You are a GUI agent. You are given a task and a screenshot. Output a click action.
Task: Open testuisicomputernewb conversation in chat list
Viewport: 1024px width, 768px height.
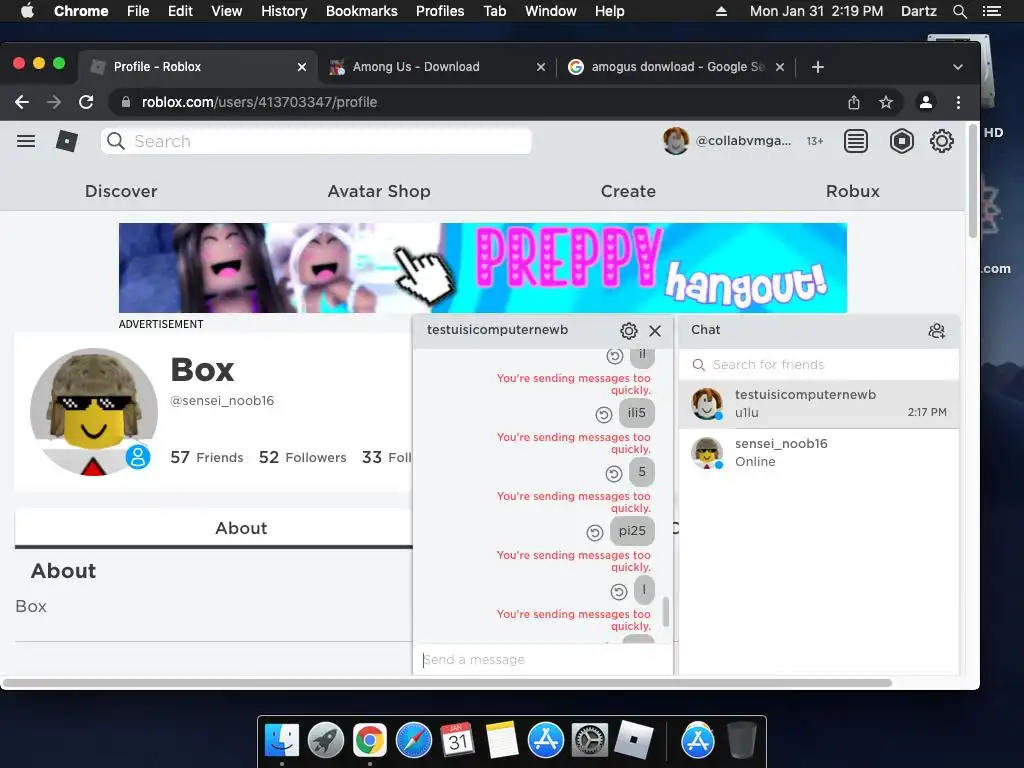[x=818, y=404]
